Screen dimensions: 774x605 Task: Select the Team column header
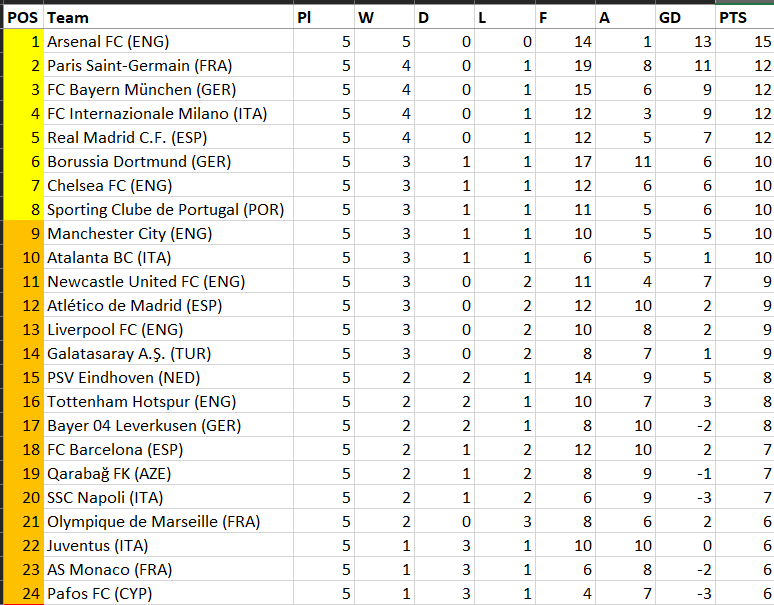point(168,17)
